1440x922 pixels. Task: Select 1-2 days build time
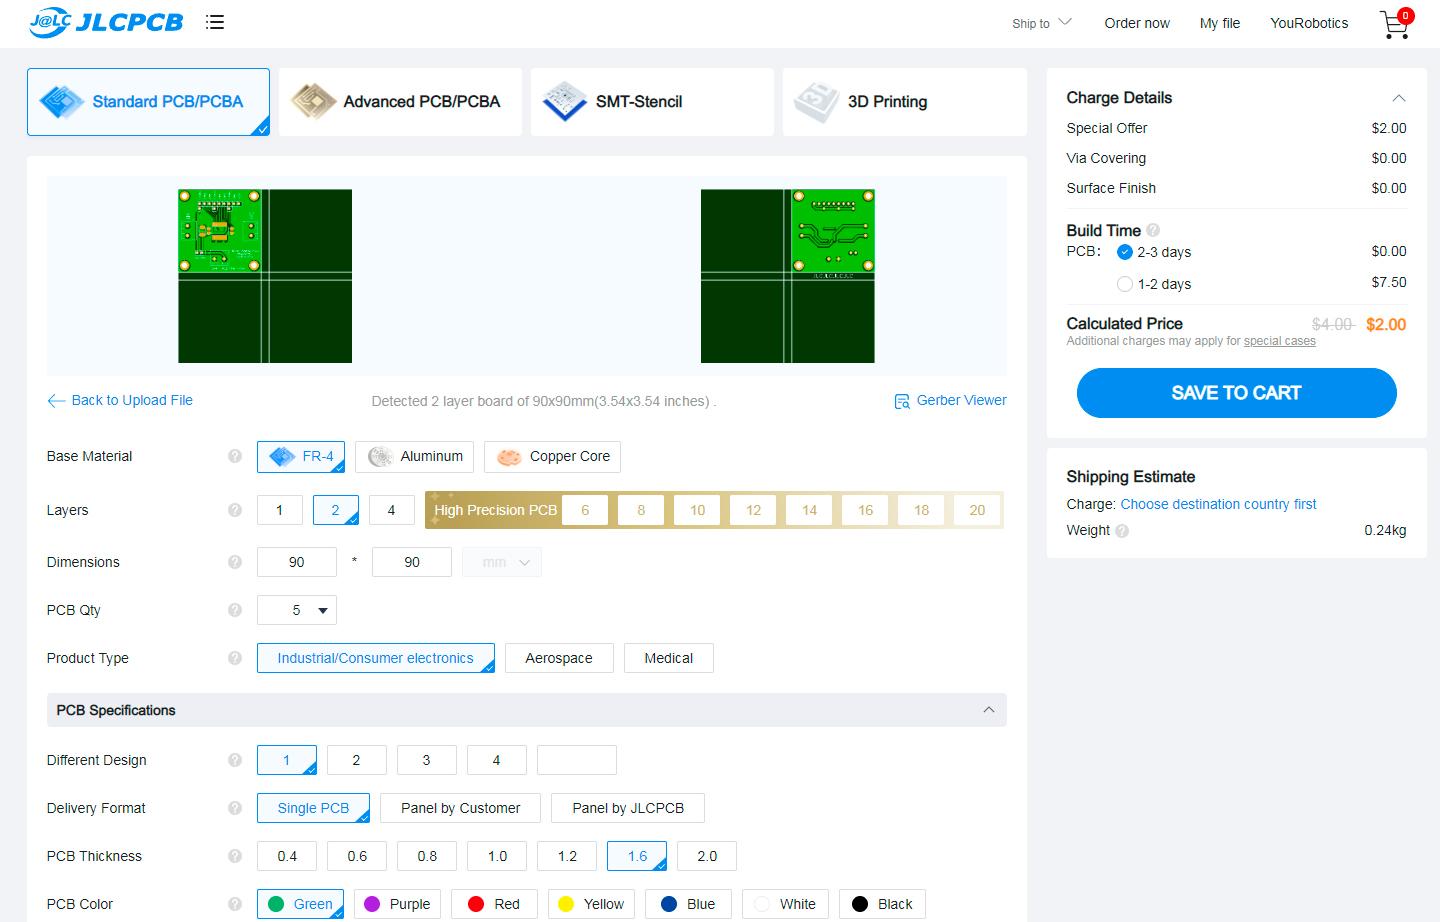click(1125, 284)
